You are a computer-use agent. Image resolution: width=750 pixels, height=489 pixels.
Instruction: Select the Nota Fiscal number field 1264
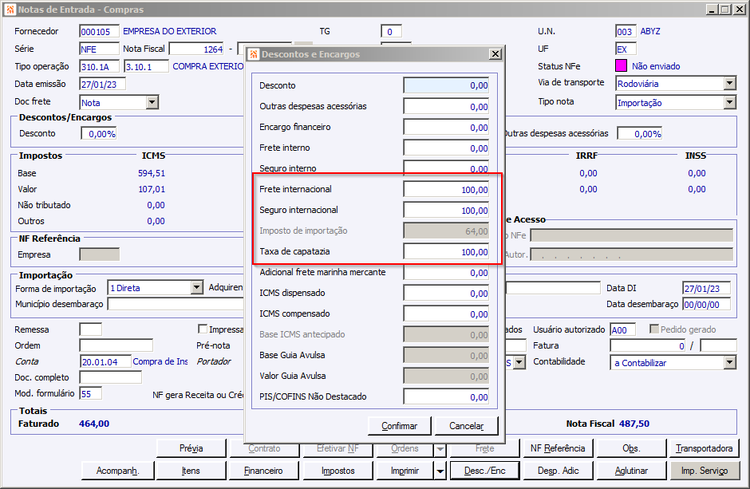[197, 49]
